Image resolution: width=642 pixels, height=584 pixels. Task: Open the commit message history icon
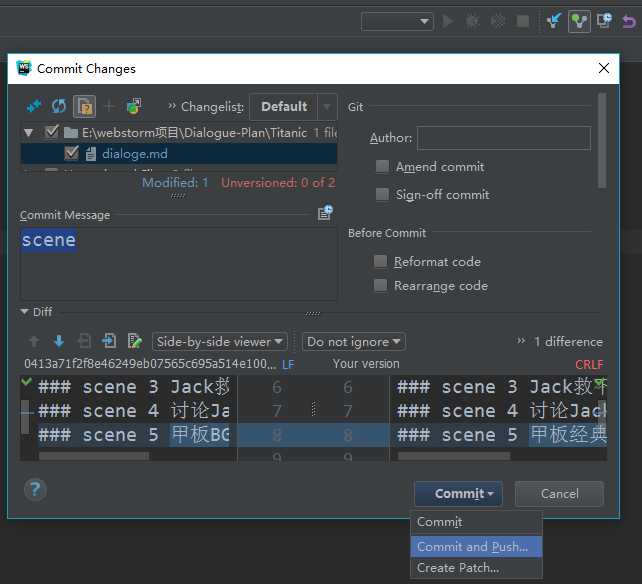click(325, 213)
